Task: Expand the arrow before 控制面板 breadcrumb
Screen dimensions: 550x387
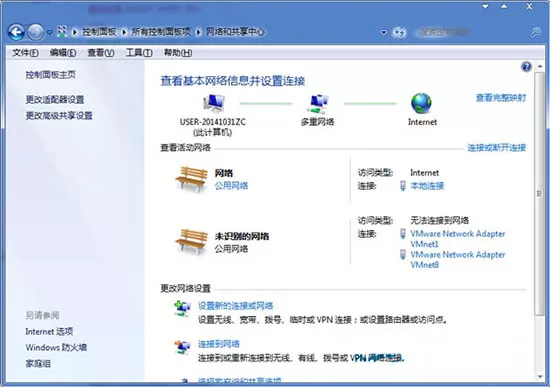Action: point(74,32)
